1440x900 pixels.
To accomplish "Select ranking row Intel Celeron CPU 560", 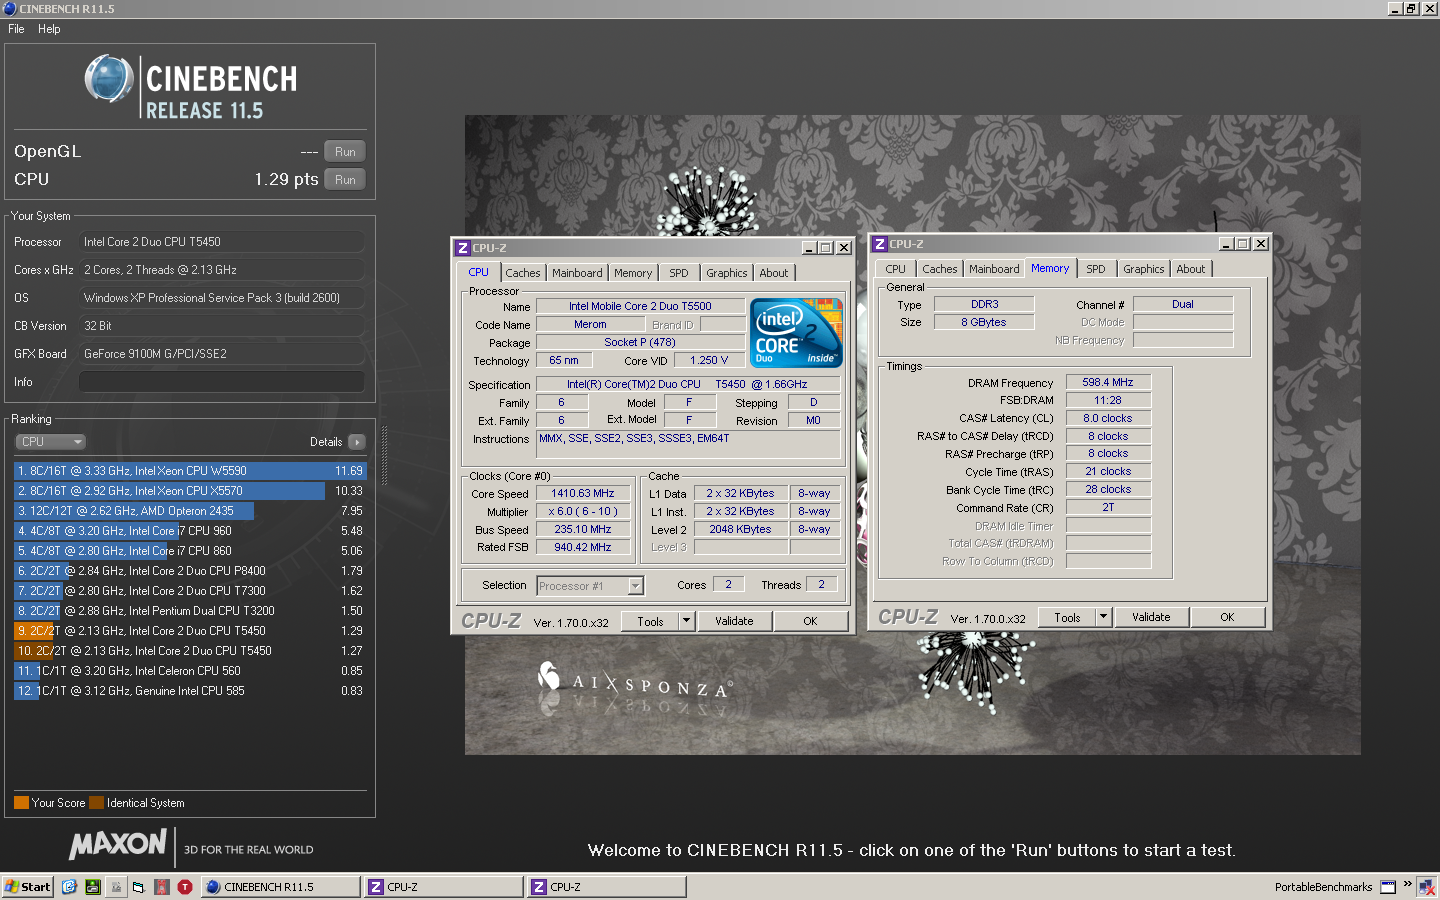I will point(190,670).
